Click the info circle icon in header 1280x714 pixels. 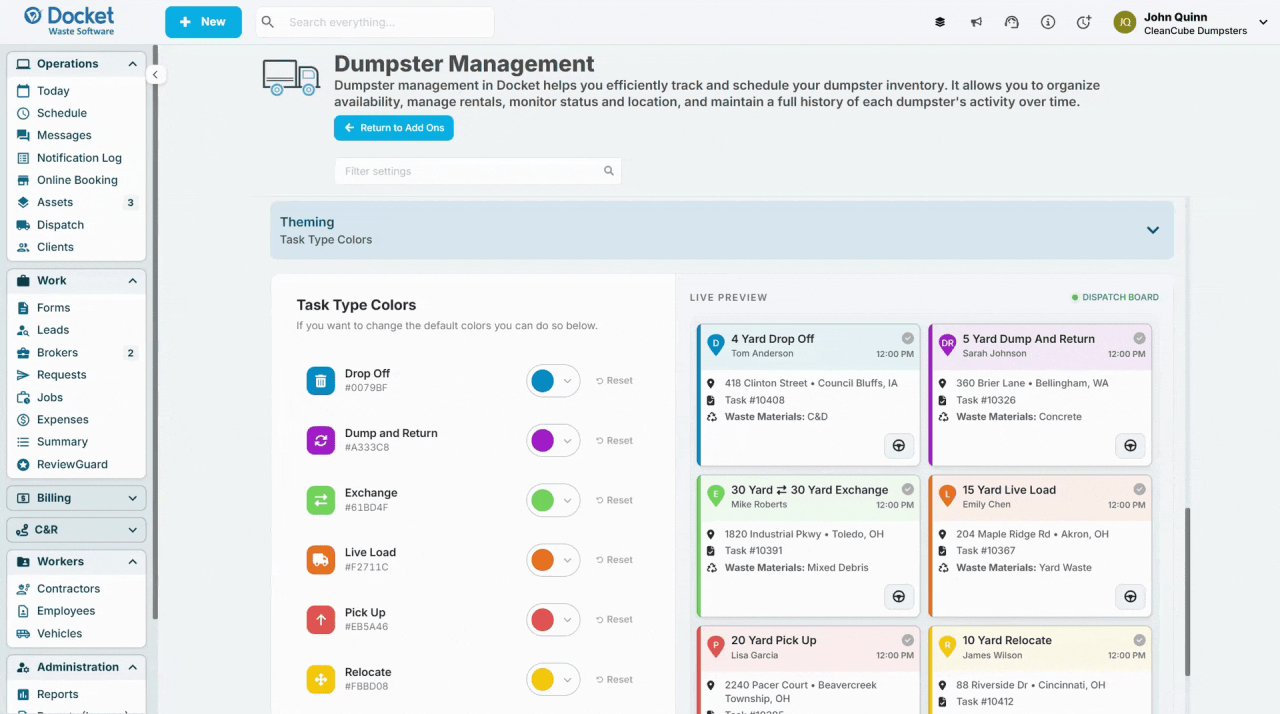tap(1048, 22)
